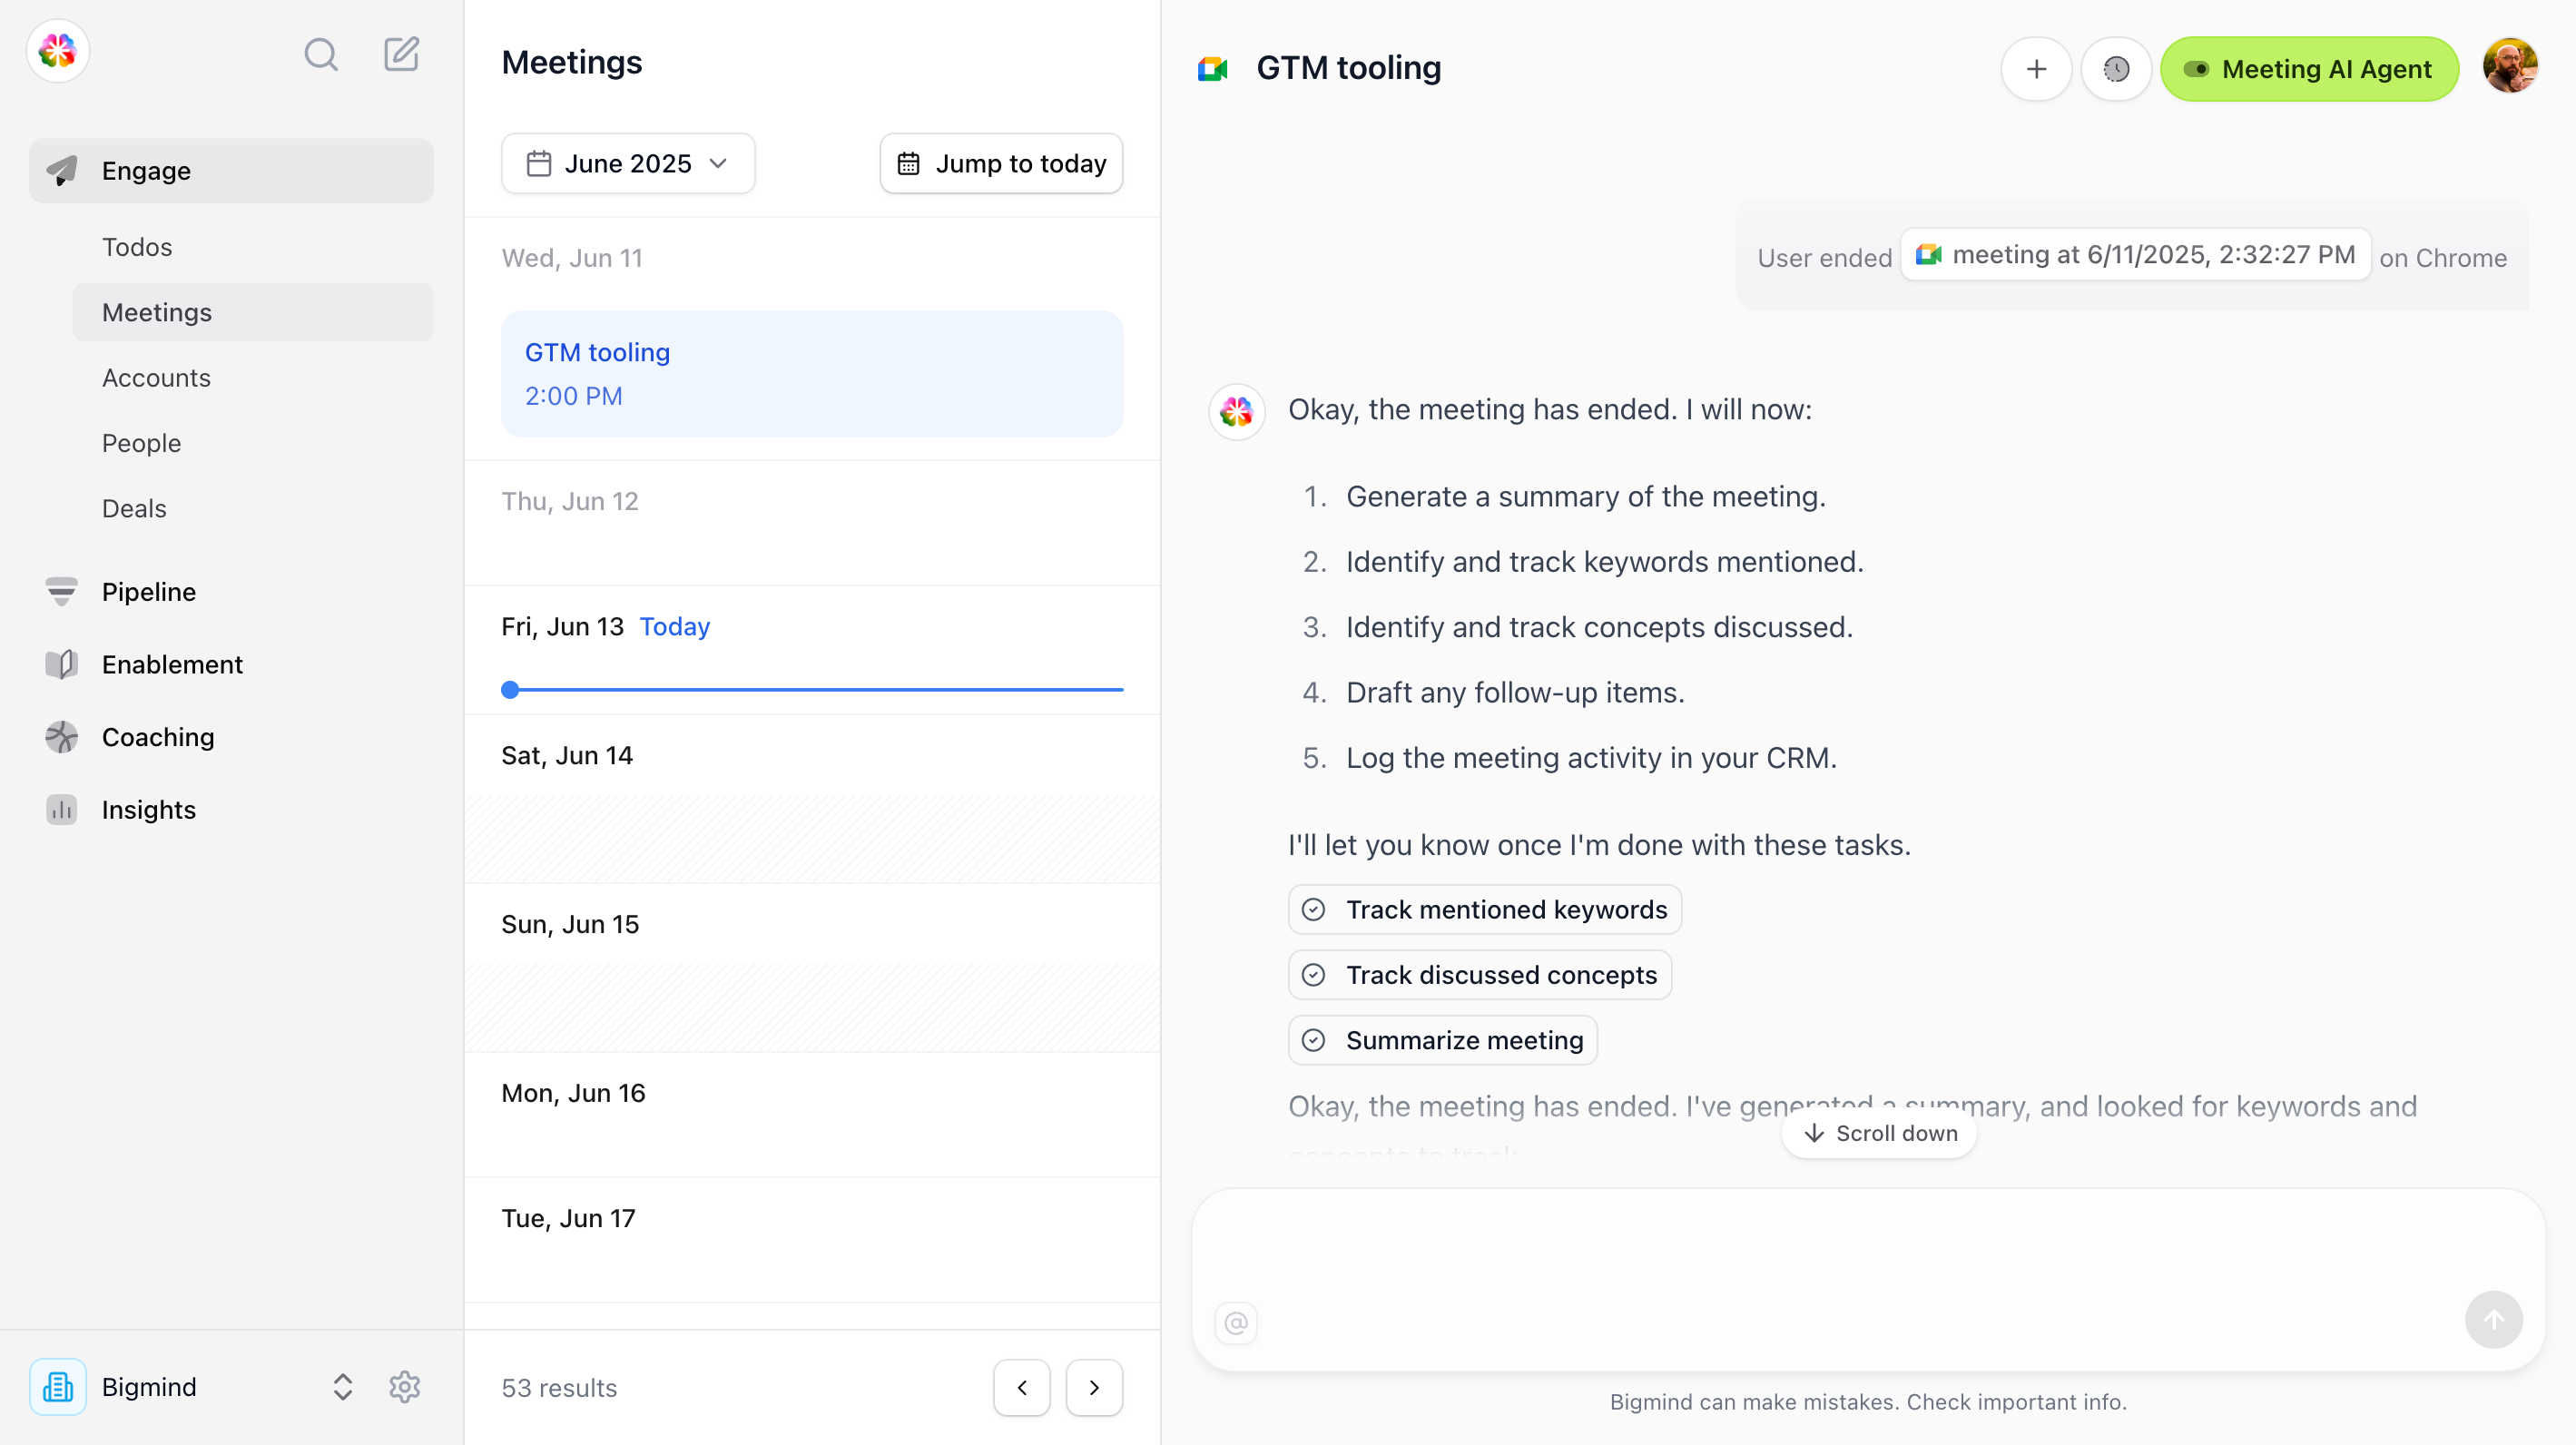Viewport: 2576px width, 1445px height.
Task: Open the June 2025 month dropdown
Action: coord(628,163)
